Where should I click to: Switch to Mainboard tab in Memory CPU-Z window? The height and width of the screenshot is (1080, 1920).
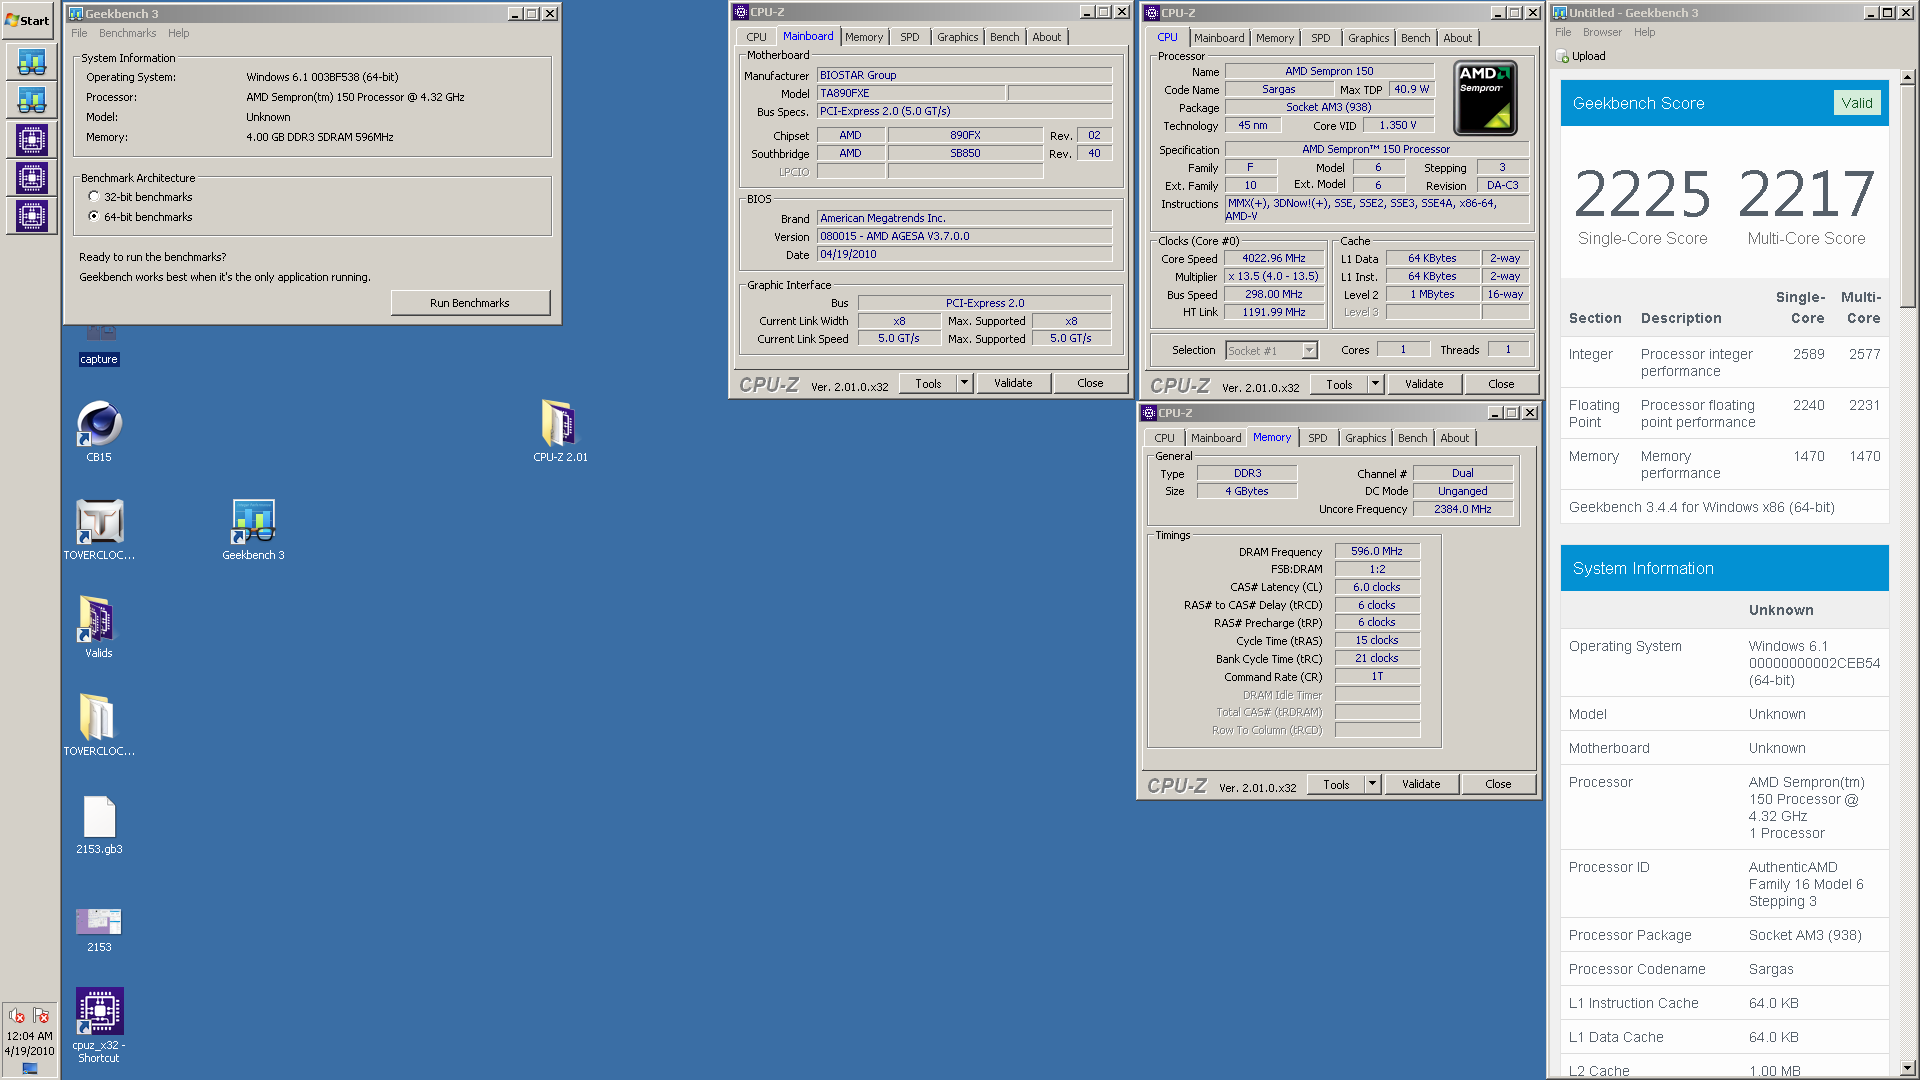click(1215, 438)
